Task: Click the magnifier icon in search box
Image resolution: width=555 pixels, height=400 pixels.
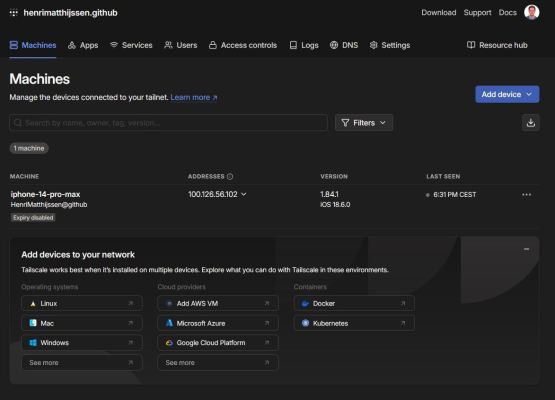Action: (17, 123)
